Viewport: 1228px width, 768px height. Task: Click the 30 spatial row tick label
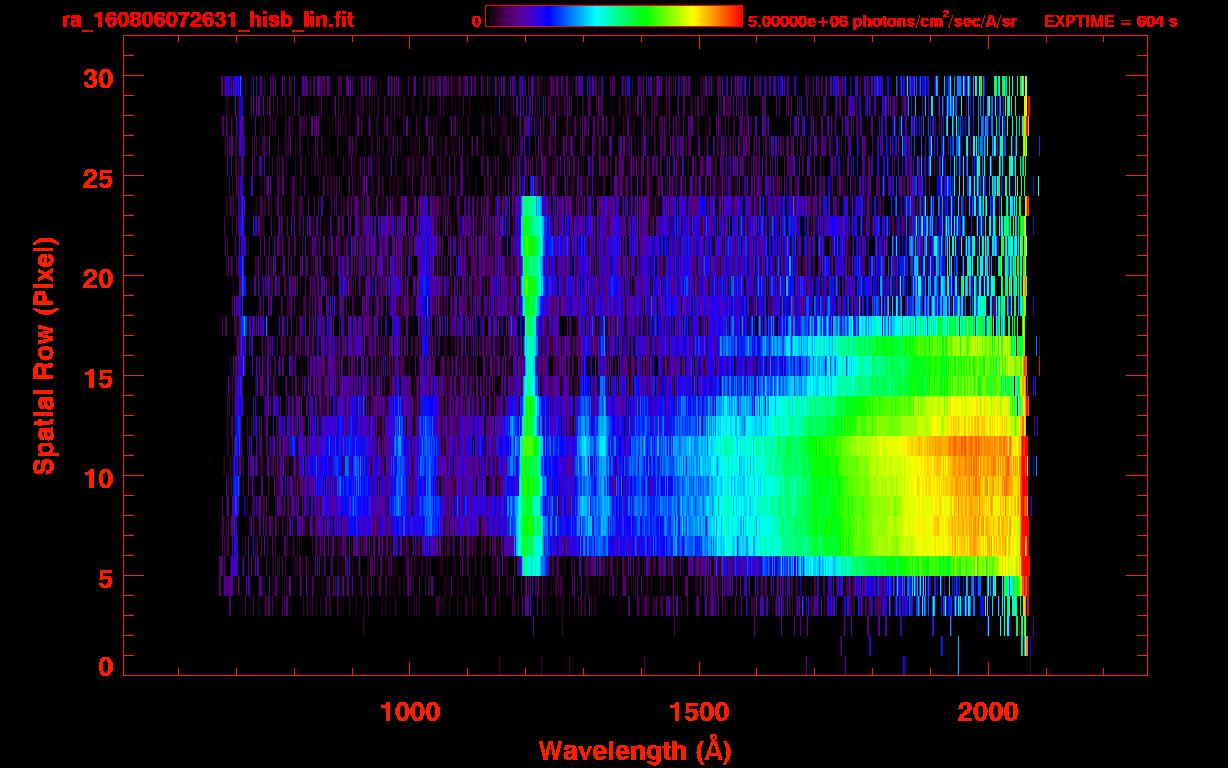99,77
